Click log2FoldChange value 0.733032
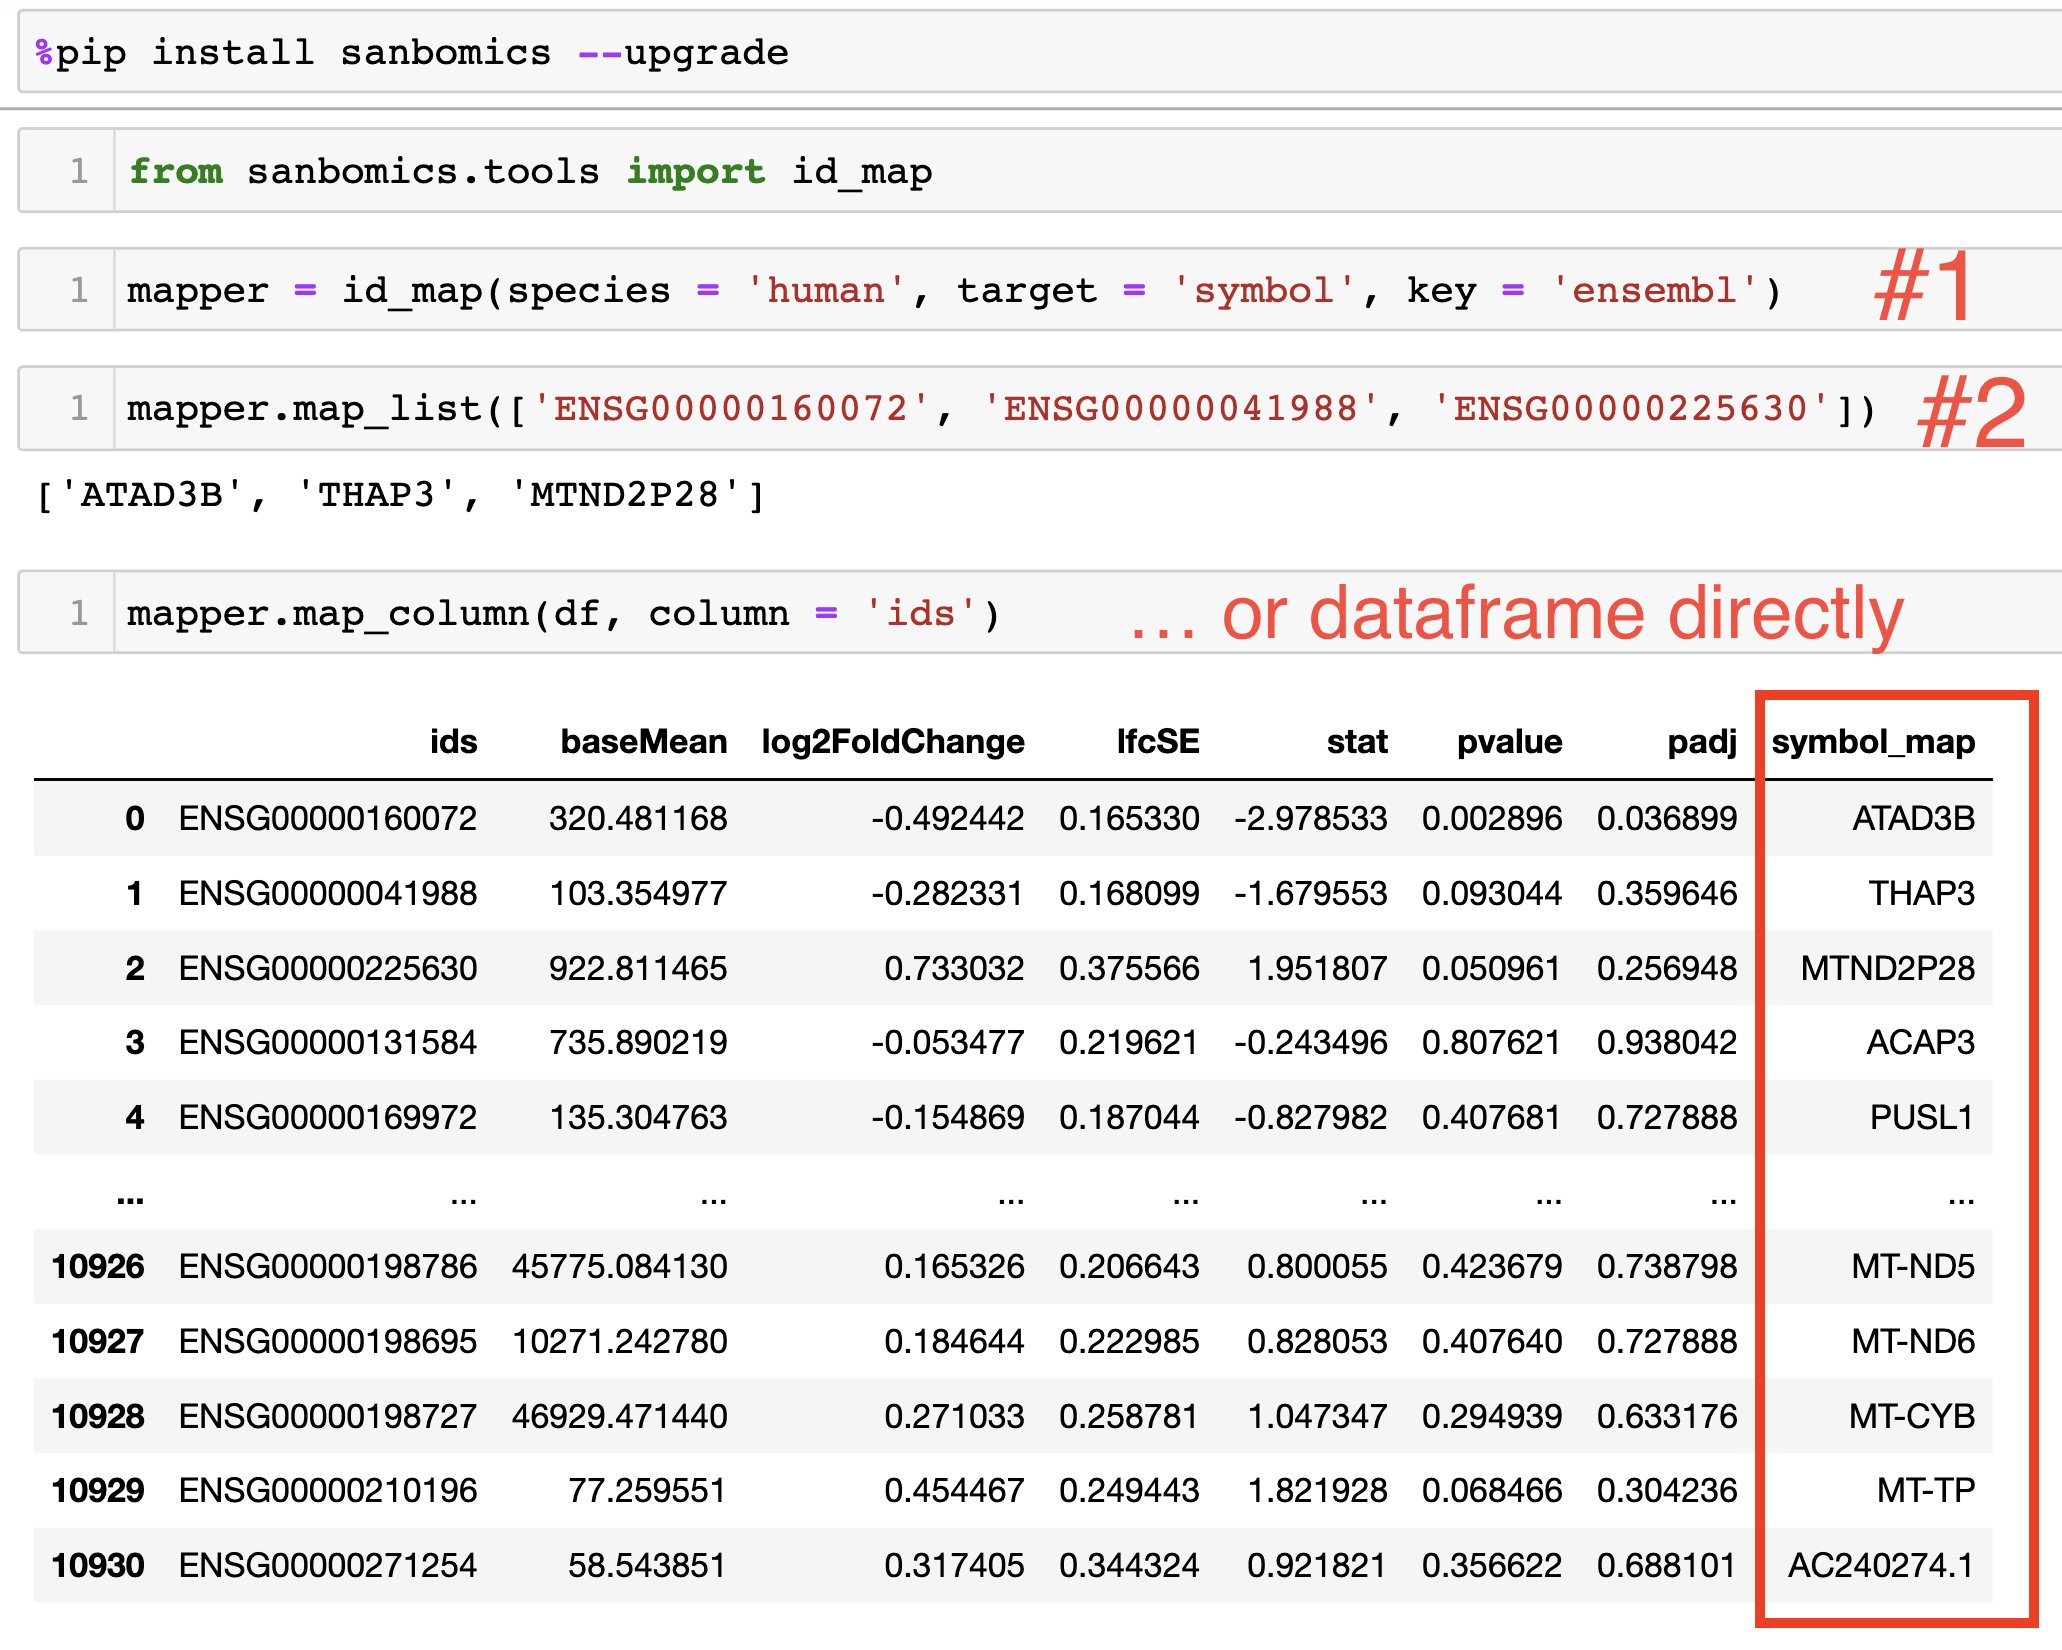 coord(954,968)
